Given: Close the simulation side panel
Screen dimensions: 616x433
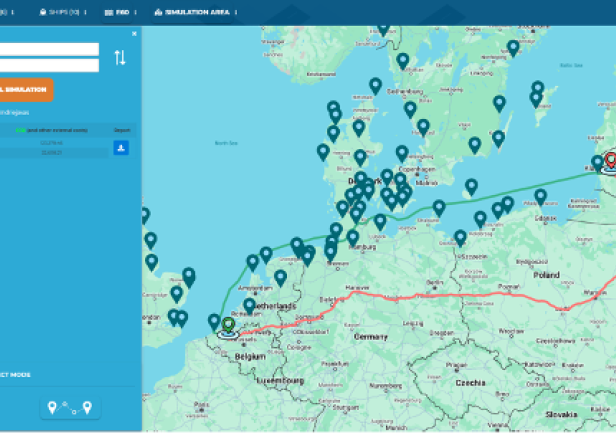Looking at the screenshot, I should tap(134, 33).
